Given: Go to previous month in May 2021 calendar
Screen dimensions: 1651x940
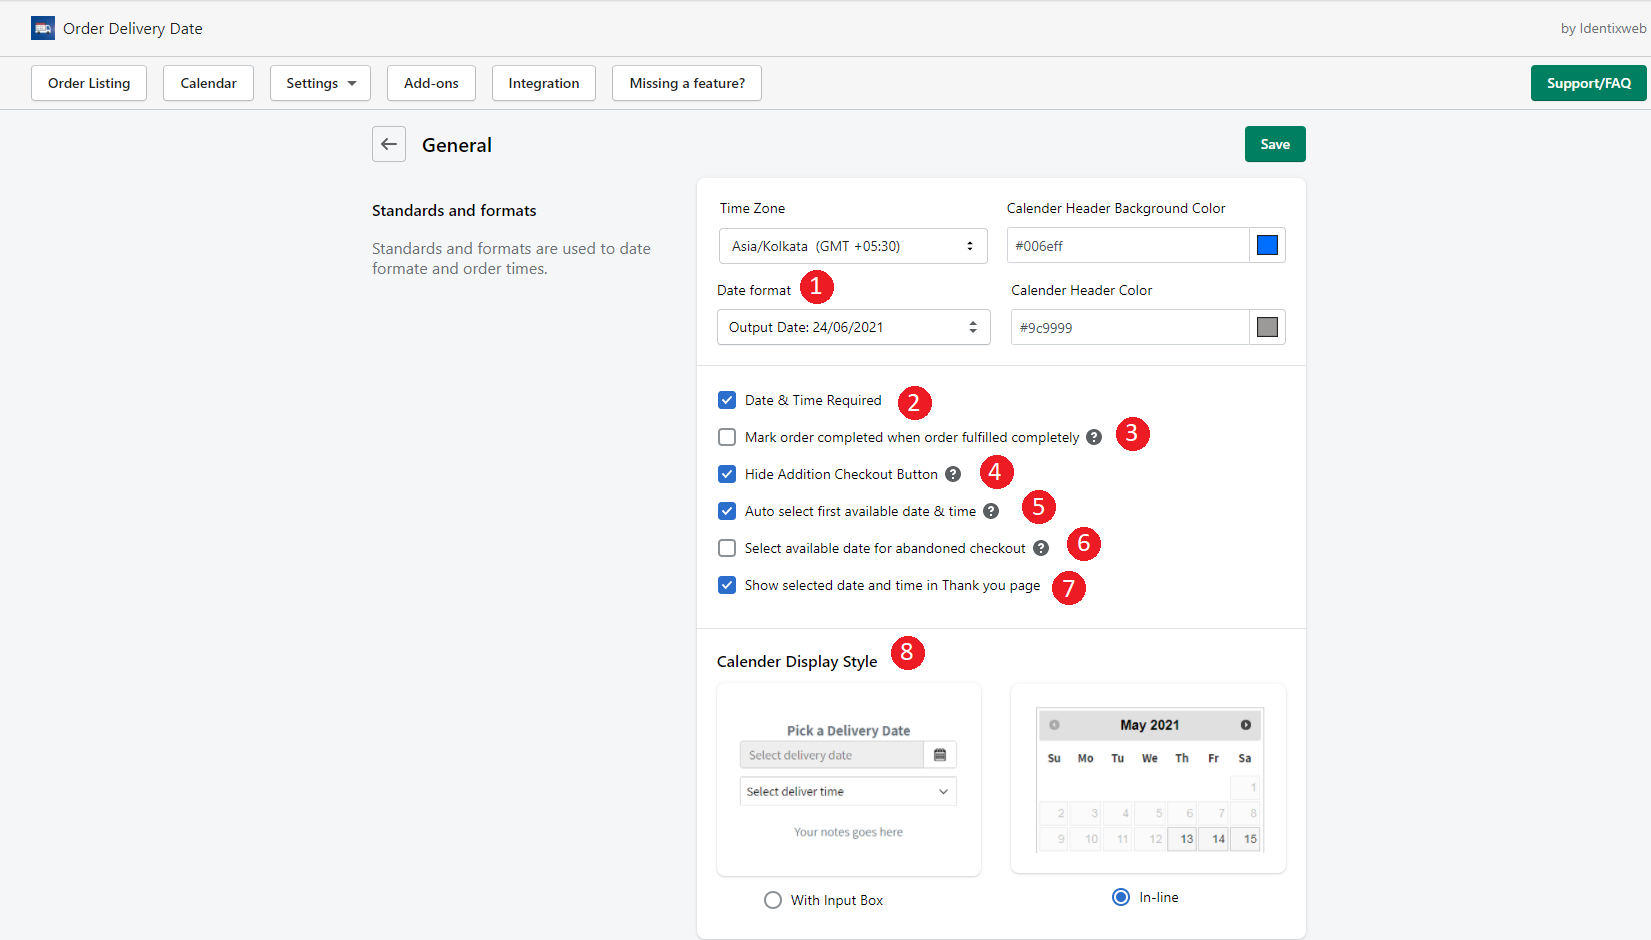Looking at the screenshot, I should tap(1054, 725).
